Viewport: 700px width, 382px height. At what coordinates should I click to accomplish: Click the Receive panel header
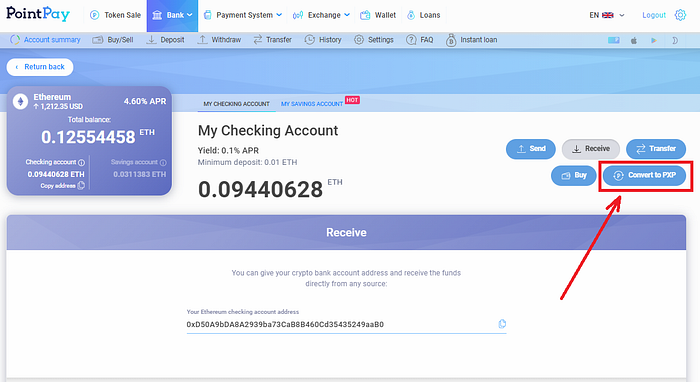click(x=346, y=233)
